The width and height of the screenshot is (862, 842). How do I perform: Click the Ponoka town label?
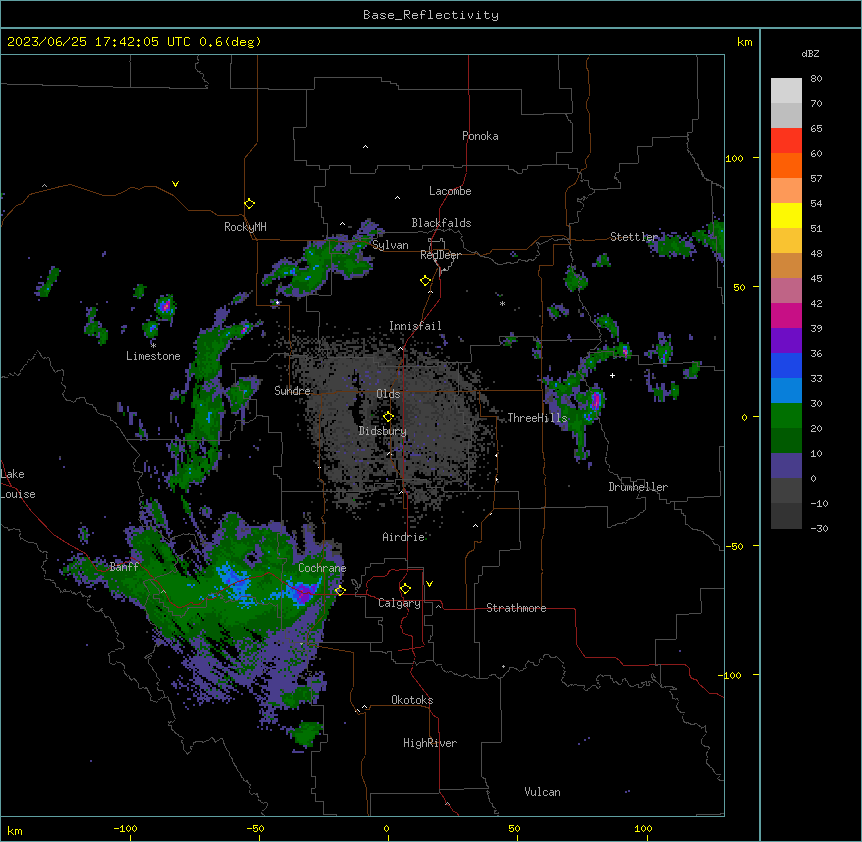click(x=480, y=136)
